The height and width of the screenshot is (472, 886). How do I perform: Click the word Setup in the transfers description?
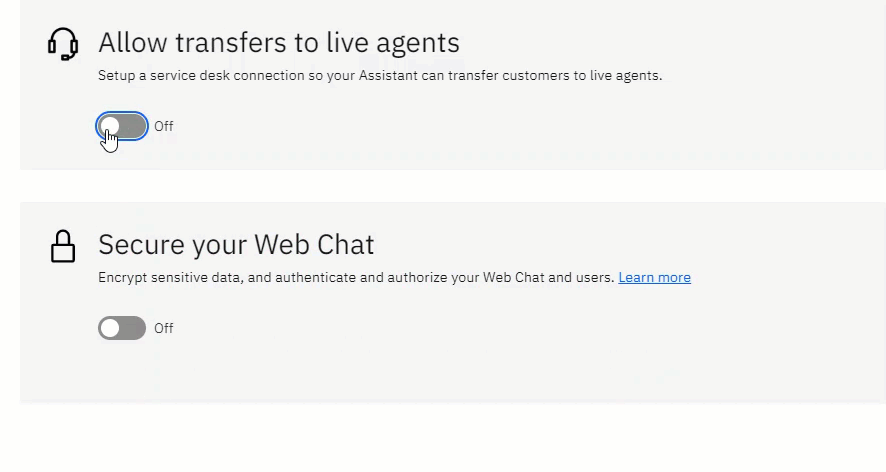pos(116,76)
